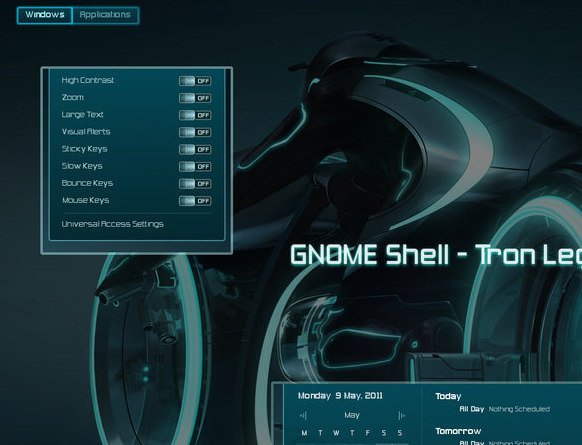Enable the Sticky Keys switch
The width and height of the screenshot is (582, 445).
tap(195, 149)
